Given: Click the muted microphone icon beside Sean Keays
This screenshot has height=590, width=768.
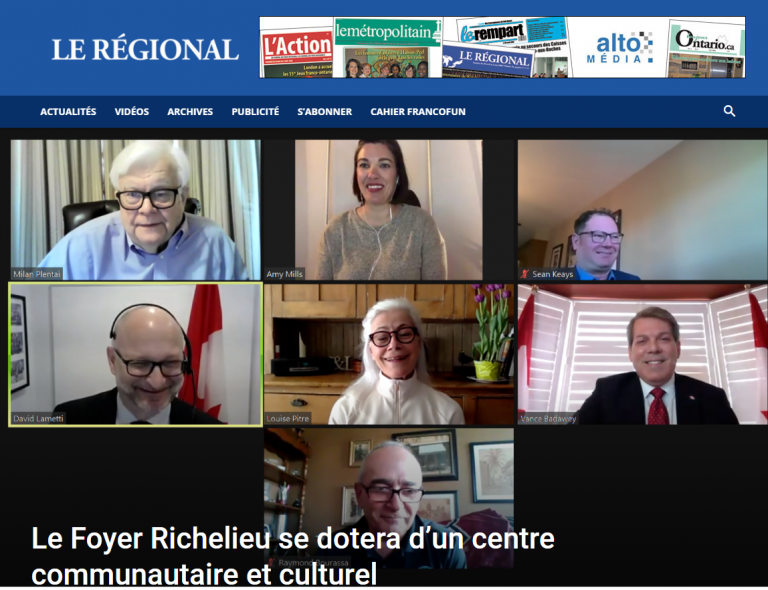Looking at the screenshot, I should pos(525,274).
